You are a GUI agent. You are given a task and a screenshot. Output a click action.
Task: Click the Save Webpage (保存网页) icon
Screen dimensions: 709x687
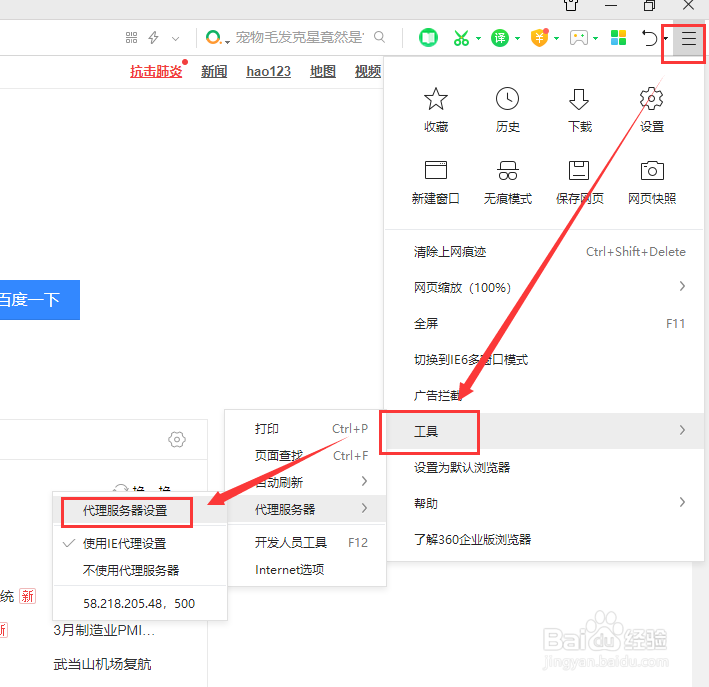coord(579,171)
